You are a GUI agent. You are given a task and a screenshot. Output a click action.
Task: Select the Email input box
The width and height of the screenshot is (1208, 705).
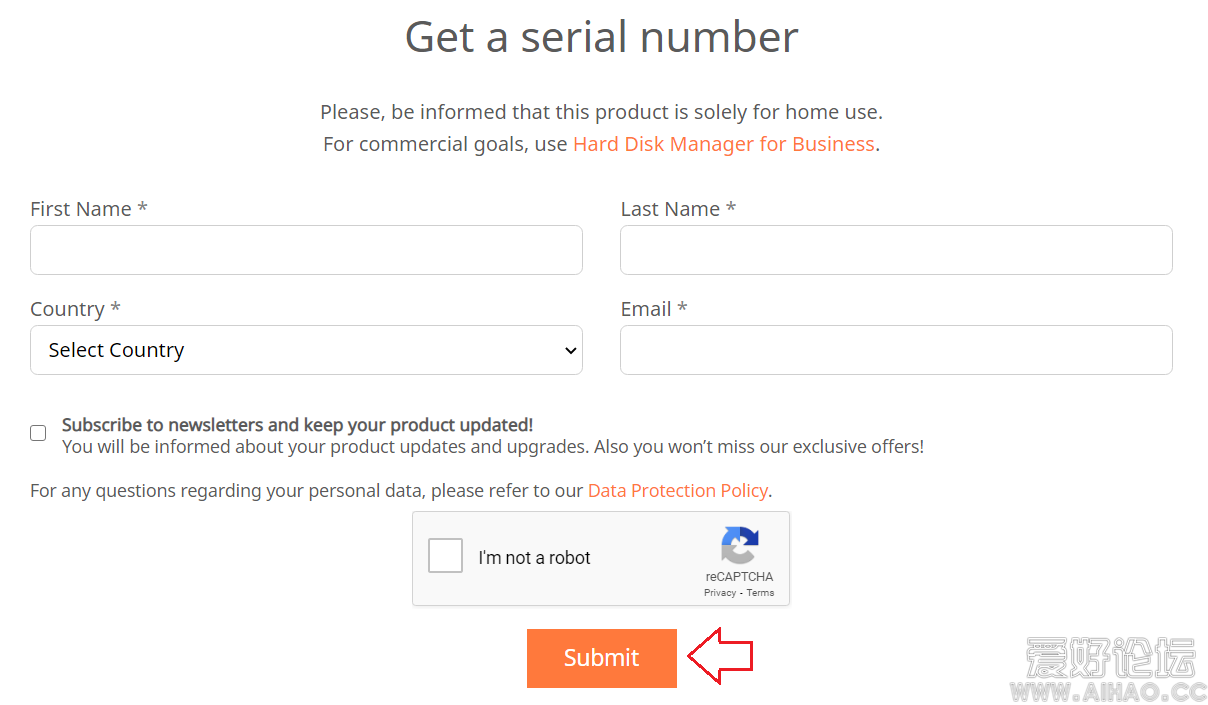(896, 350)
